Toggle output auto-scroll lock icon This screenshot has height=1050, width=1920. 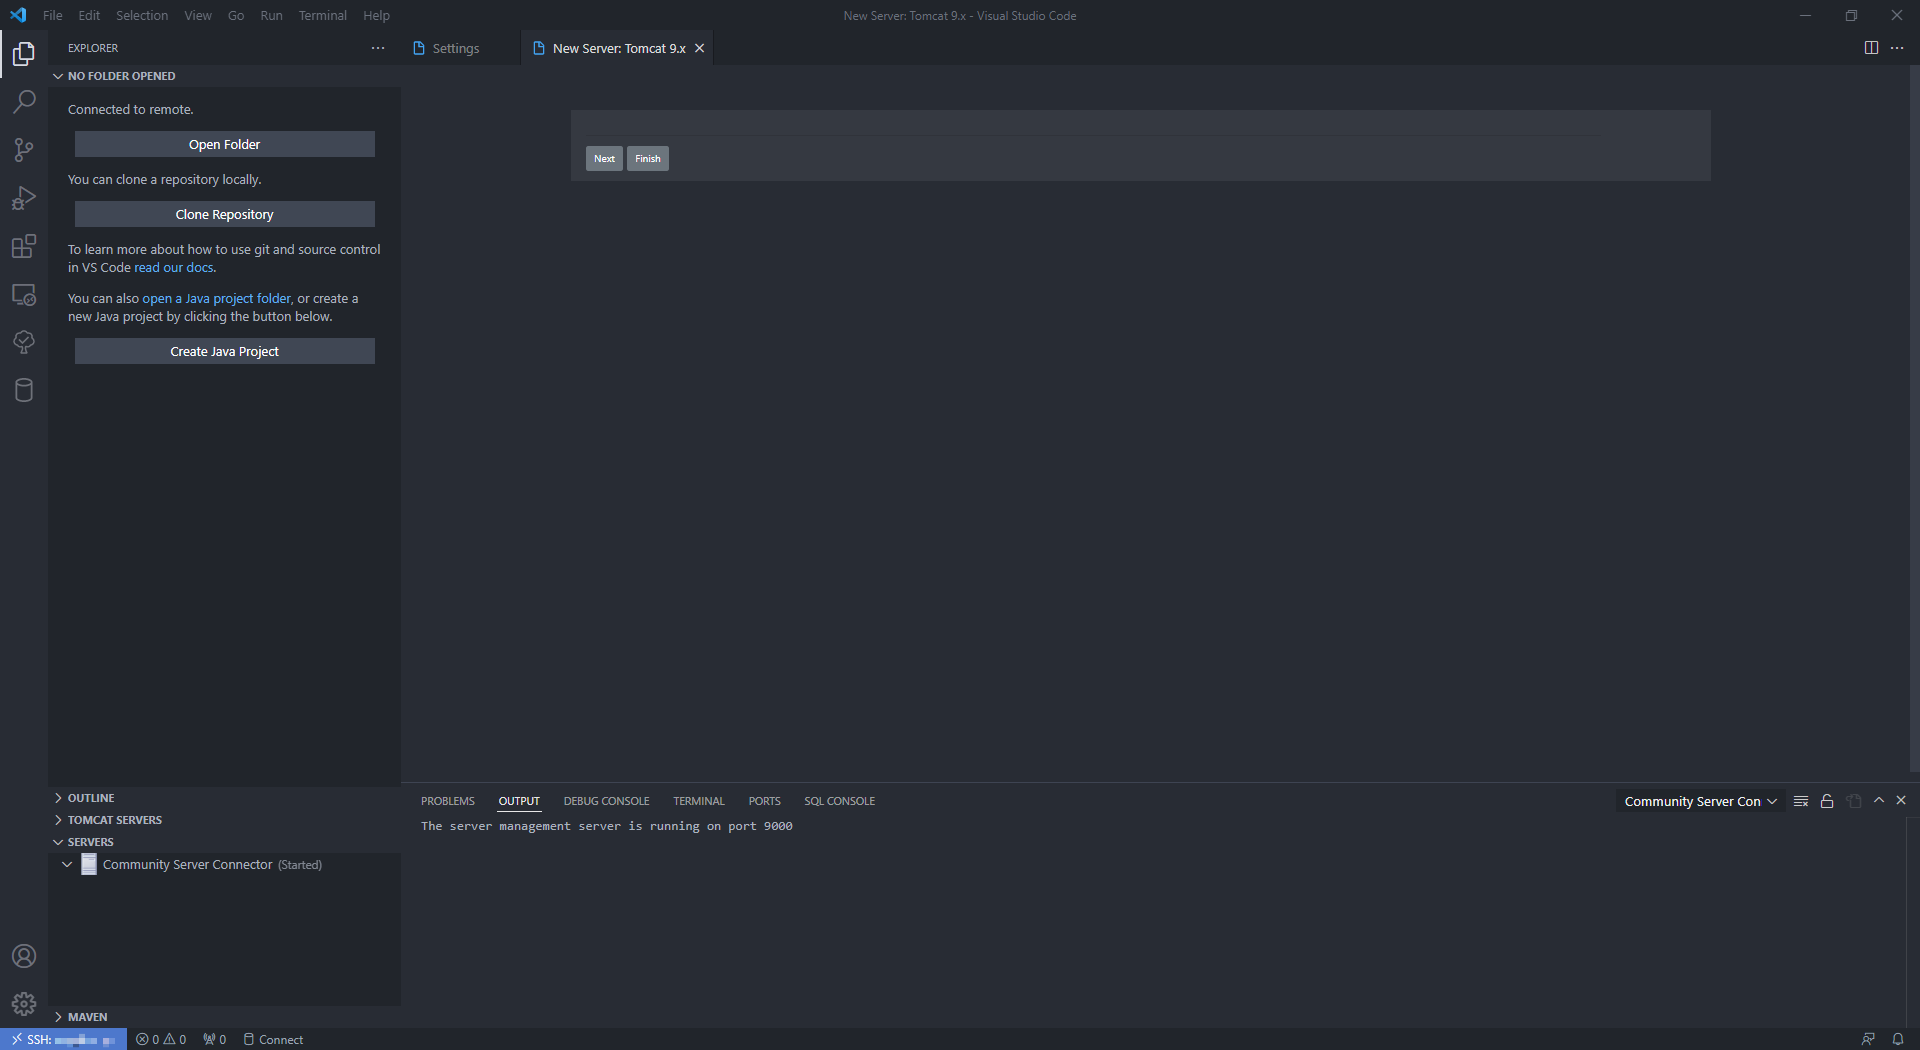point(1827,801)
